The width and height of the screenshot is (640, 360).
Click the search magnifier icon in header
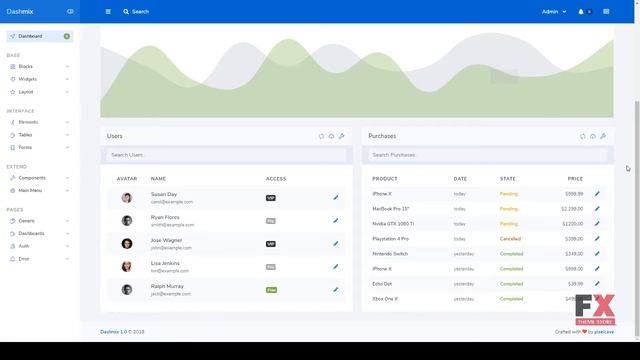[126, 11]
